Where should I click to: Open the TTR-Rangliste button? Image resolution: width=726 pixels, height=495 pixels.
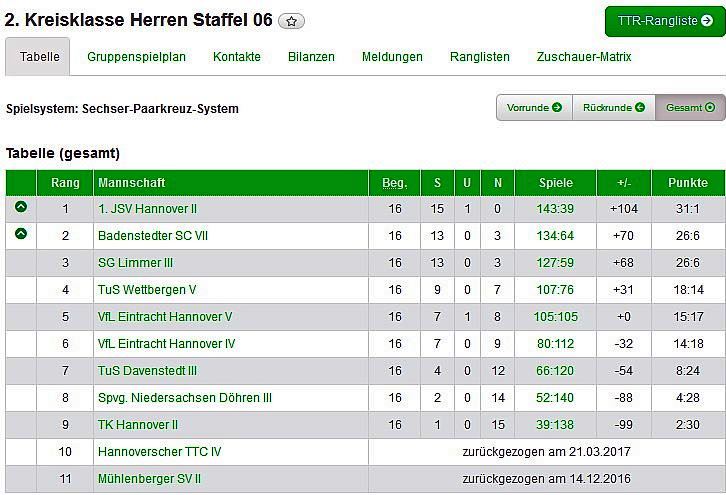tap(664, 21)
